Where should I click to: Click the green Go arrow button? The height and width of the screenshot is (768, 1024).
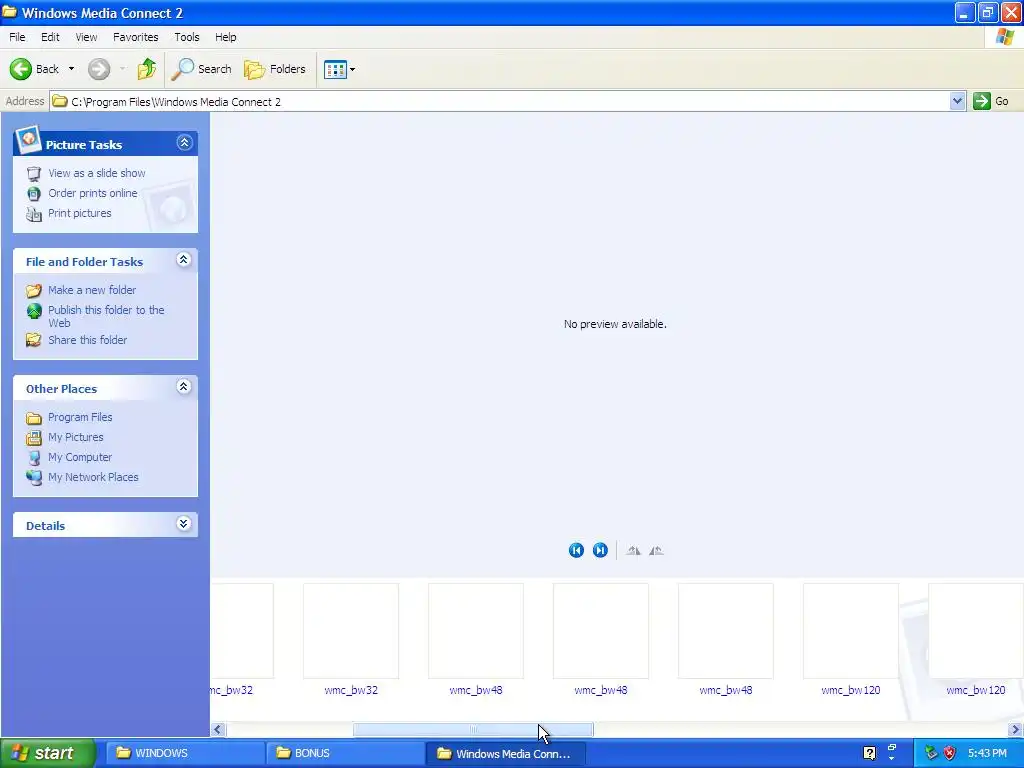(982, 101)
